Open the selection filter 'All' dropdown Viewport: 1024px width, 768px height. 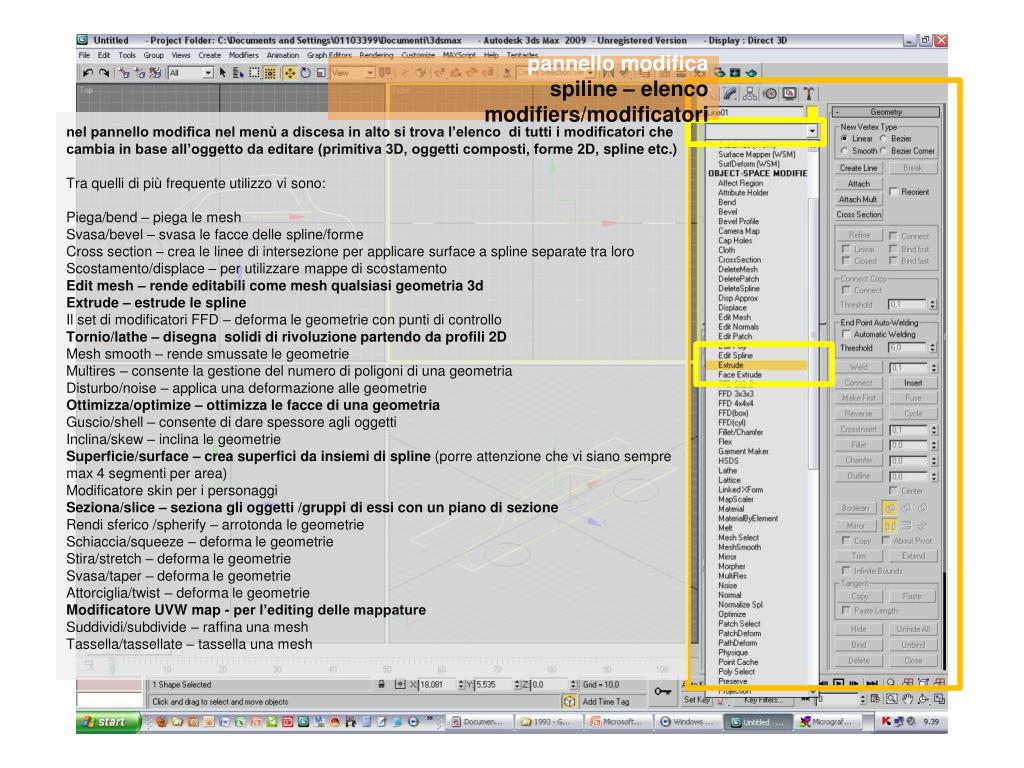(x=208, y=73)
